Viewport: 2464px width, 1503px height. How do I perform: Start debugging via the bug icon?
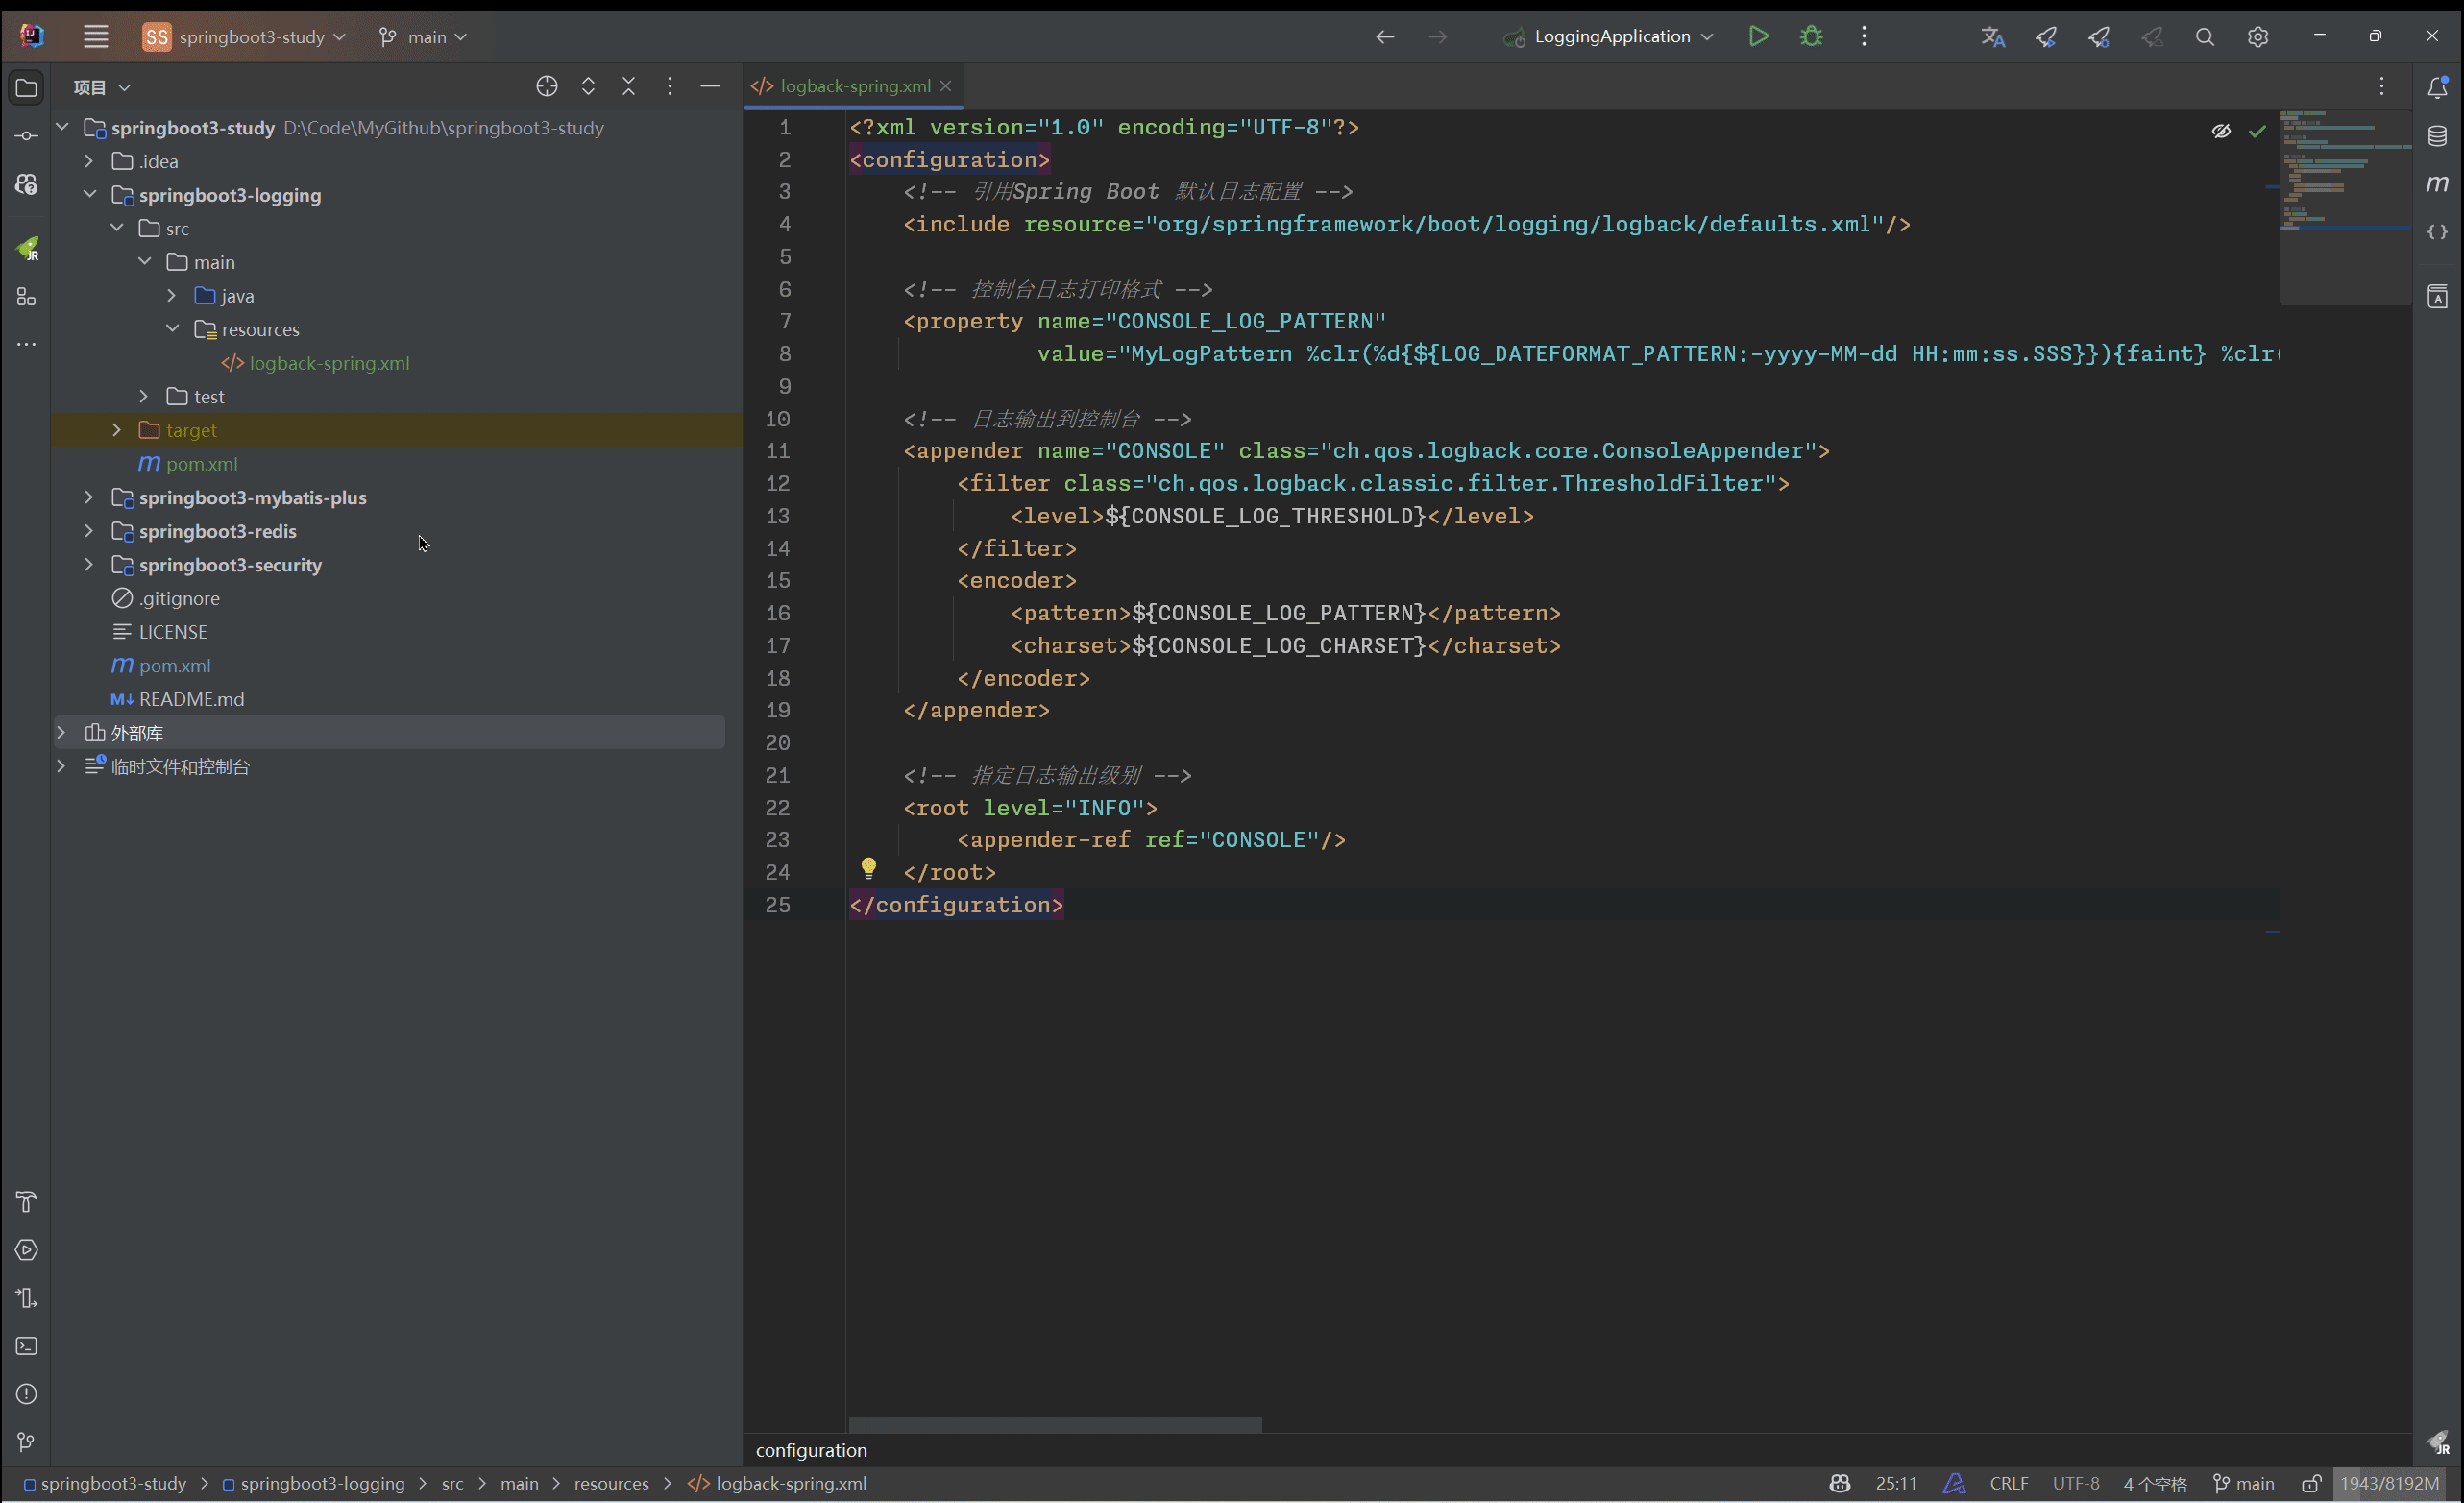[x=1810, y=36]
